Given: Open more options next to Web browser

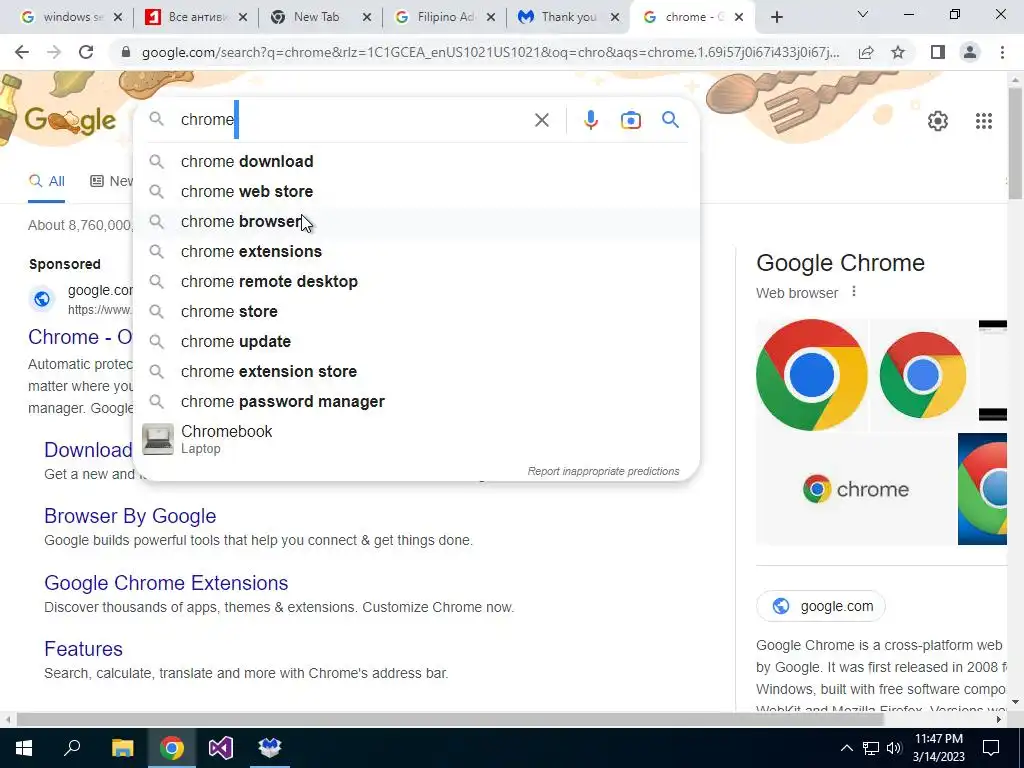Looking at the screenshot, I should pyautogui.click(x=854, y=292).
